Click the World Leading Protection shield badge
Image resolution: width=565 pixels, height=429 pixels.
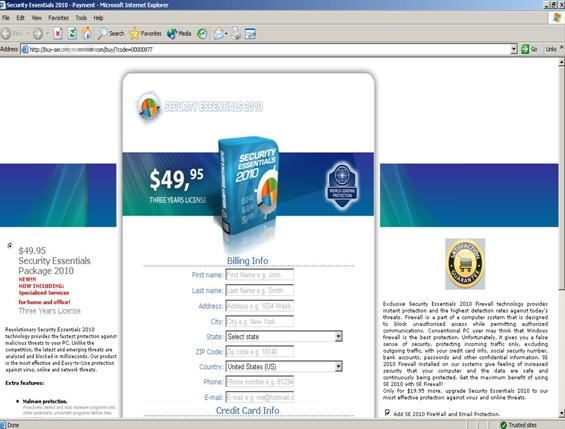(342, 185)
